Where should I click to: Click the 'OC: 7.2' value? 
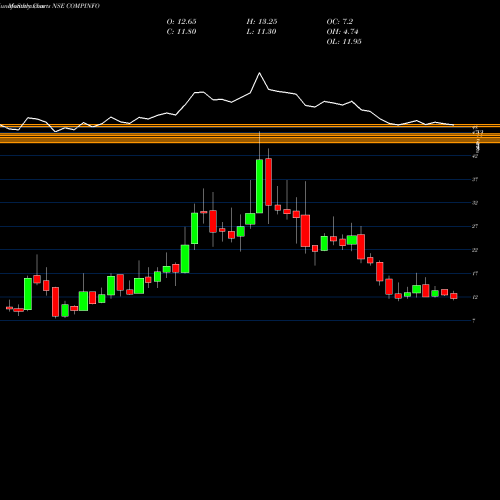coord(340,22)
